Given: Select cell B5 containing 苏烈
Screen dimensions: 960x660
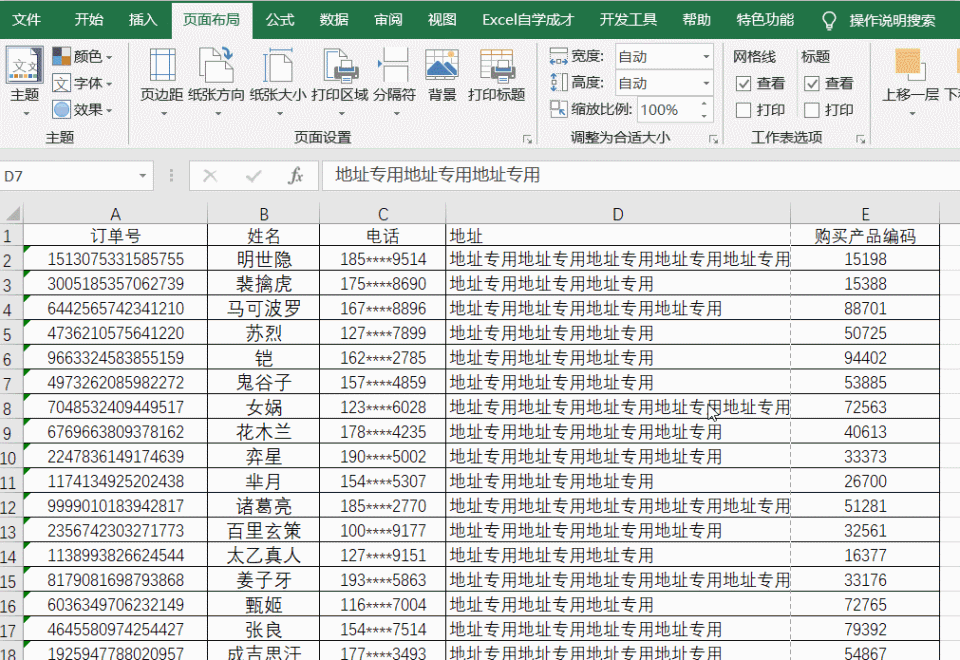Looking at the screenshot, I should 263,334.
